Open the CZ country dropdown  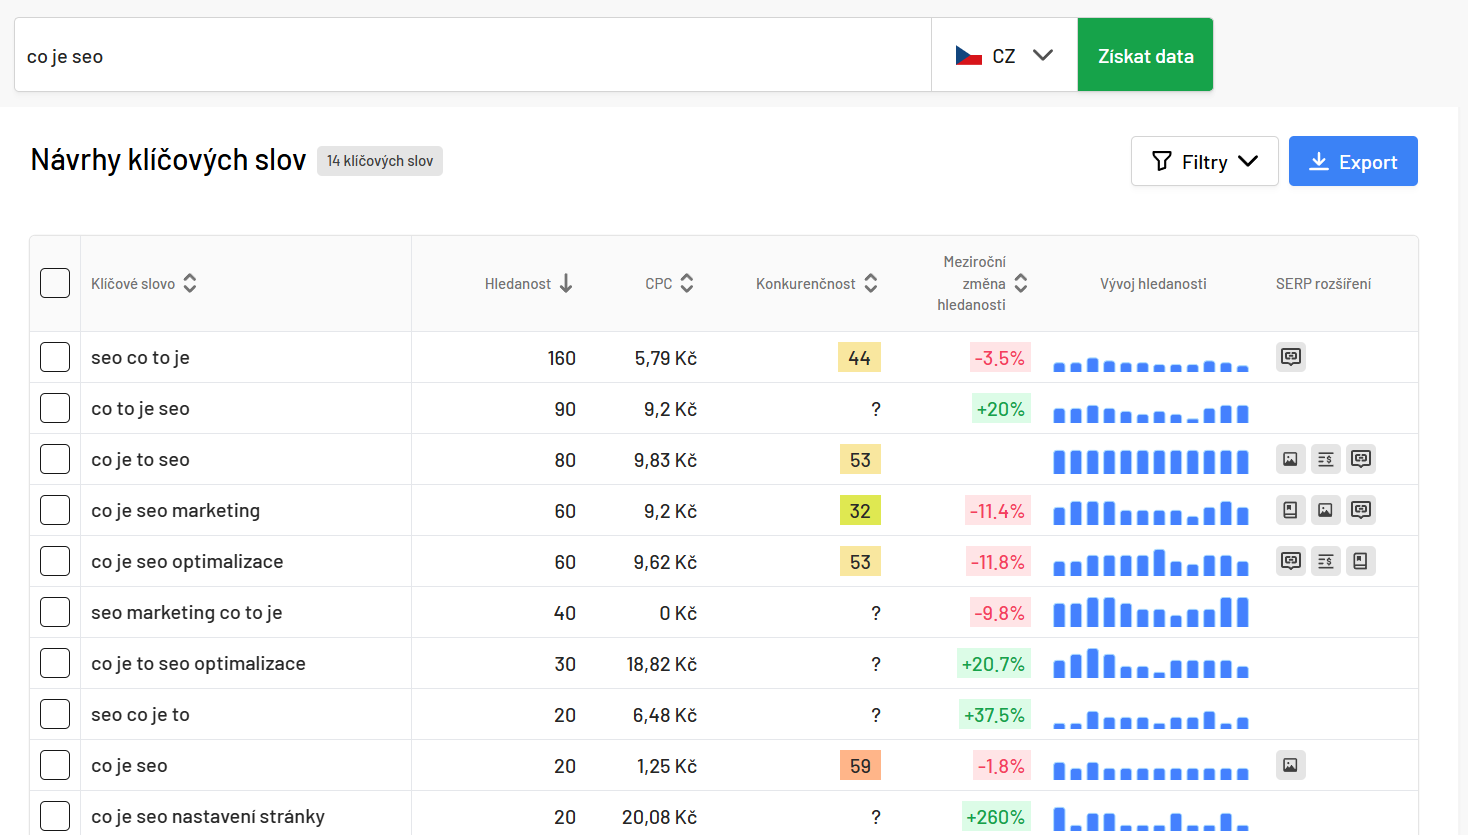(1004, 55)
